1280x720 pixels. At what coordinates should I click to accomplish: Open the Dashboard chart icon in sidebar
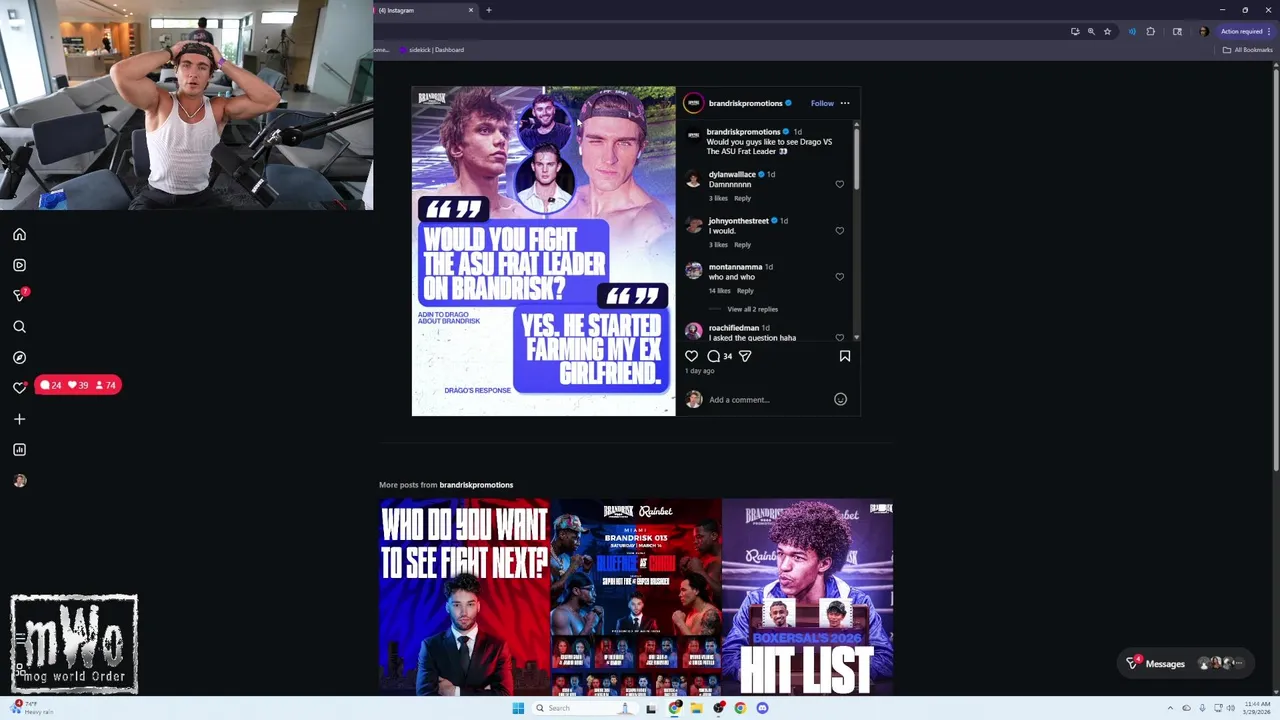(19, 450)
